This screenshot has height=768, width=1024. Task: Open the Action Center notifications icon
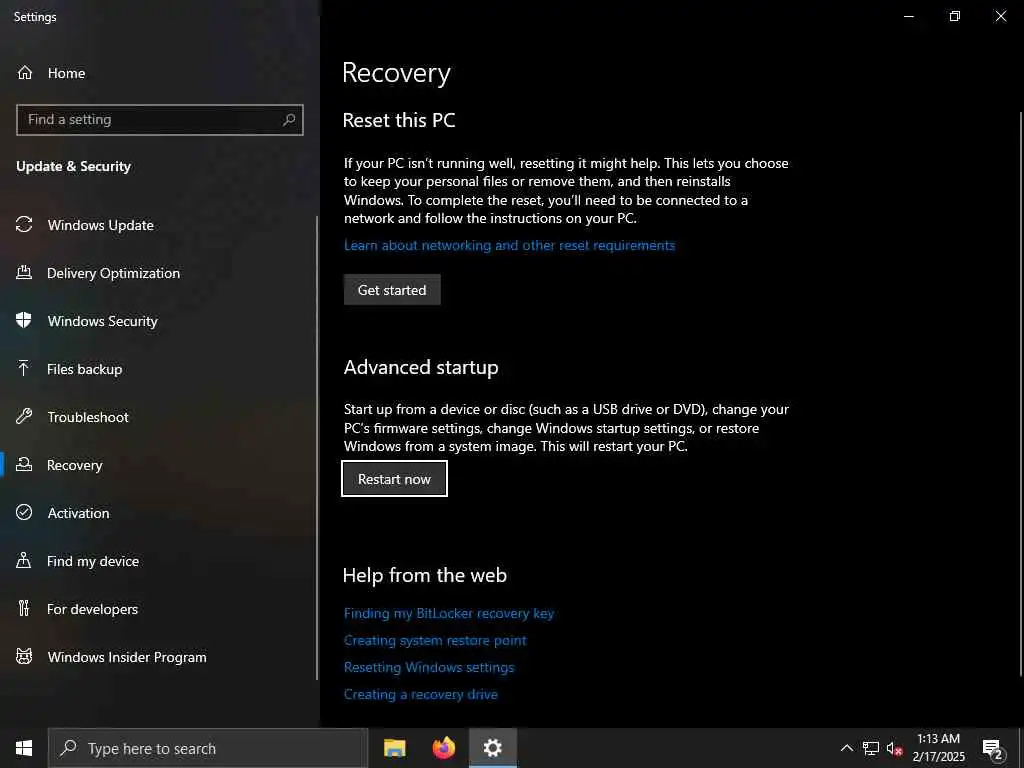coord(993,749)
